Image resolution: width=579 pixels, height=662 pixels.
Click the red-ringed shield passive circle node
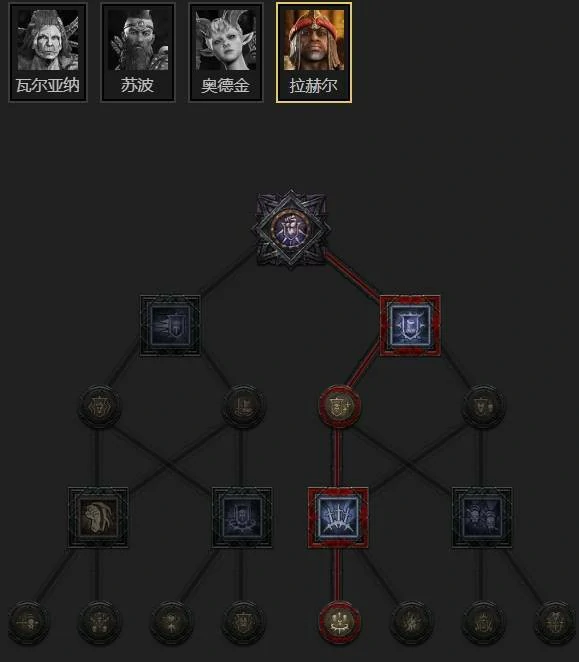[x=339, y=406]
